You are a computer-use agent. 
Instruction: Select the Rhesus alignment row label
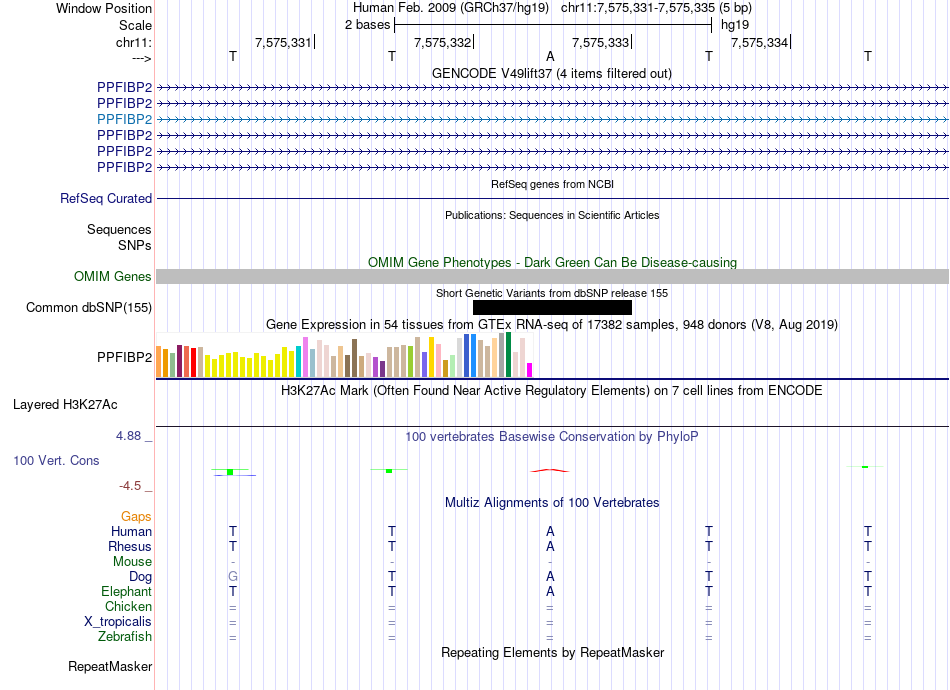pos(130,546)
